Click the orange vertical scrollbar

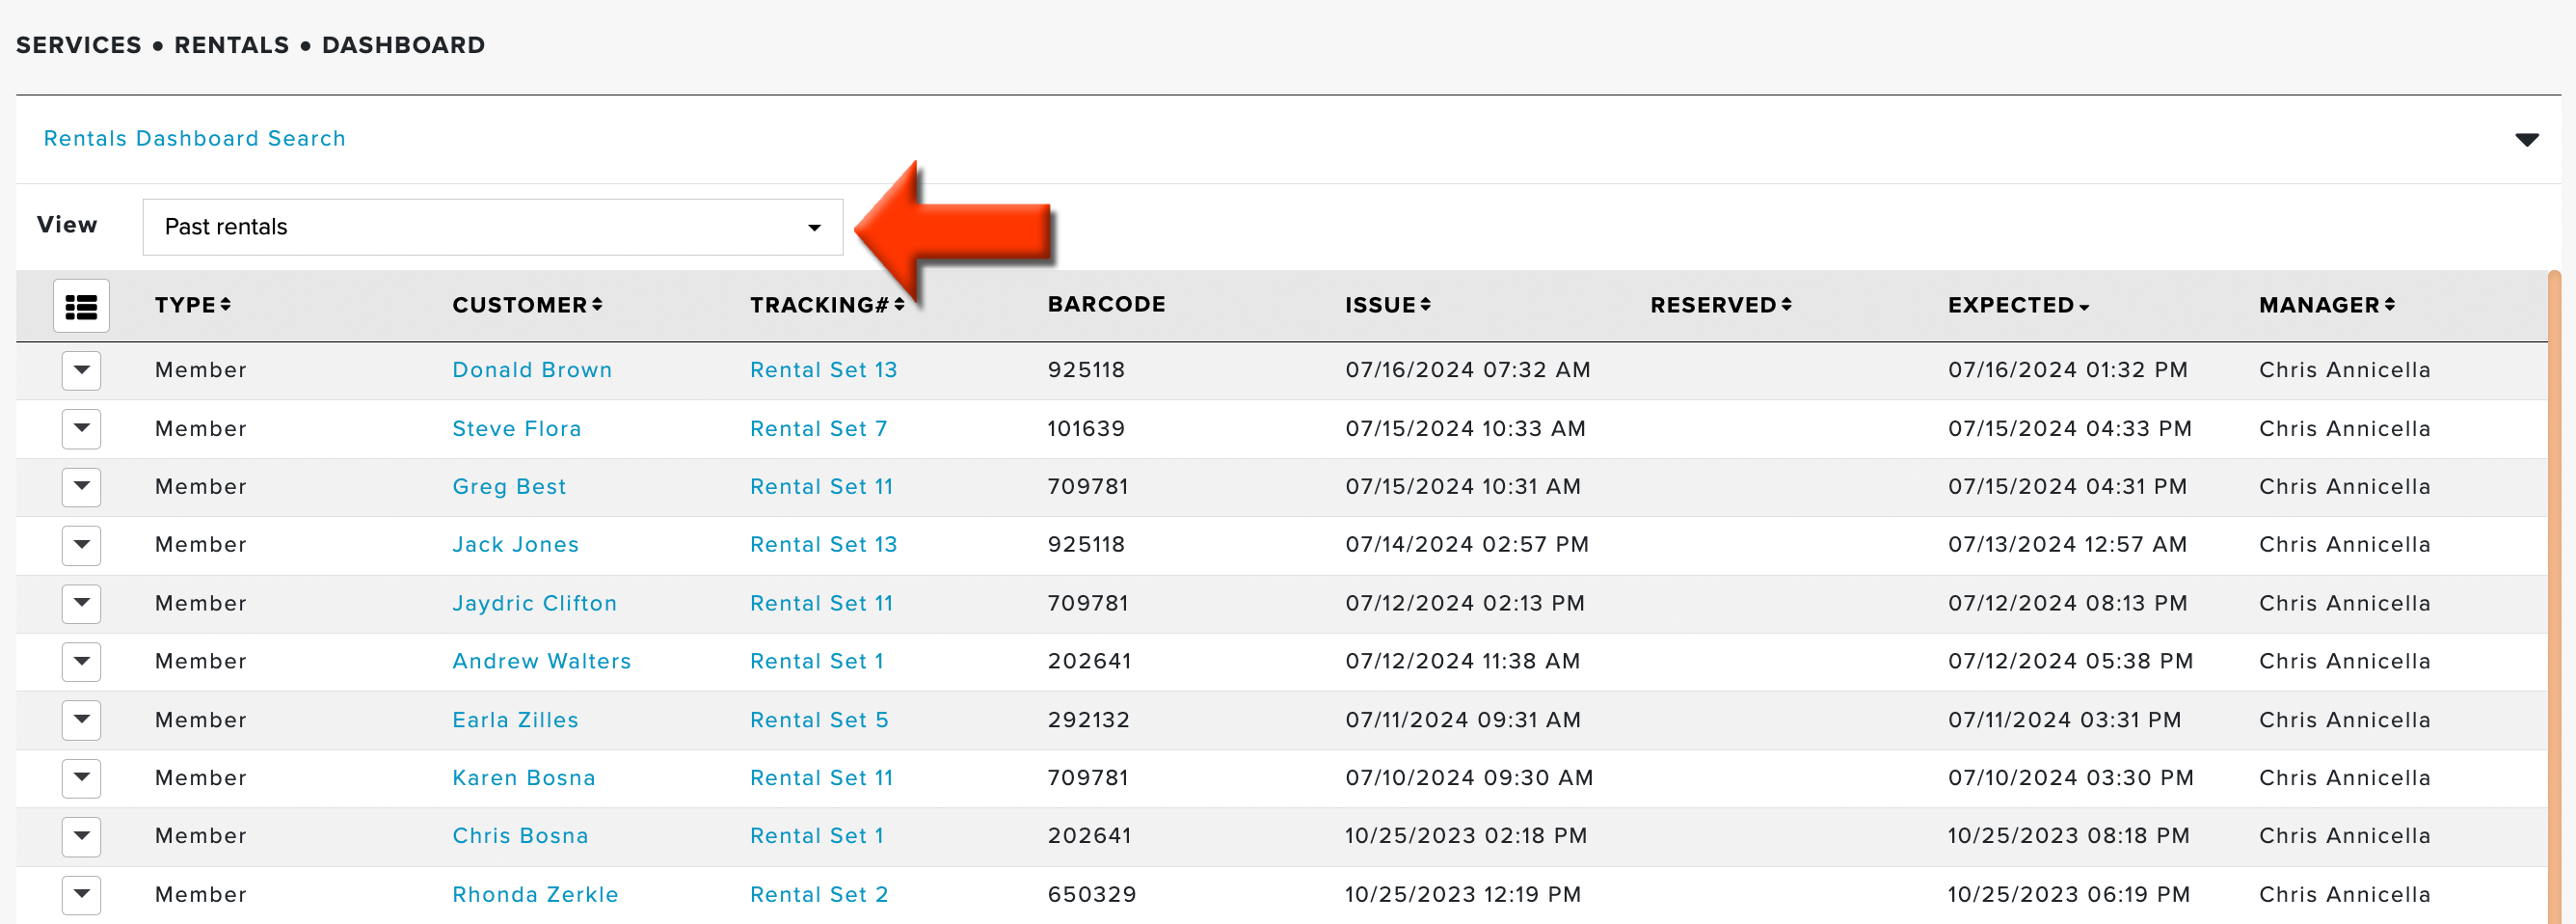(x=2554, y=597)
